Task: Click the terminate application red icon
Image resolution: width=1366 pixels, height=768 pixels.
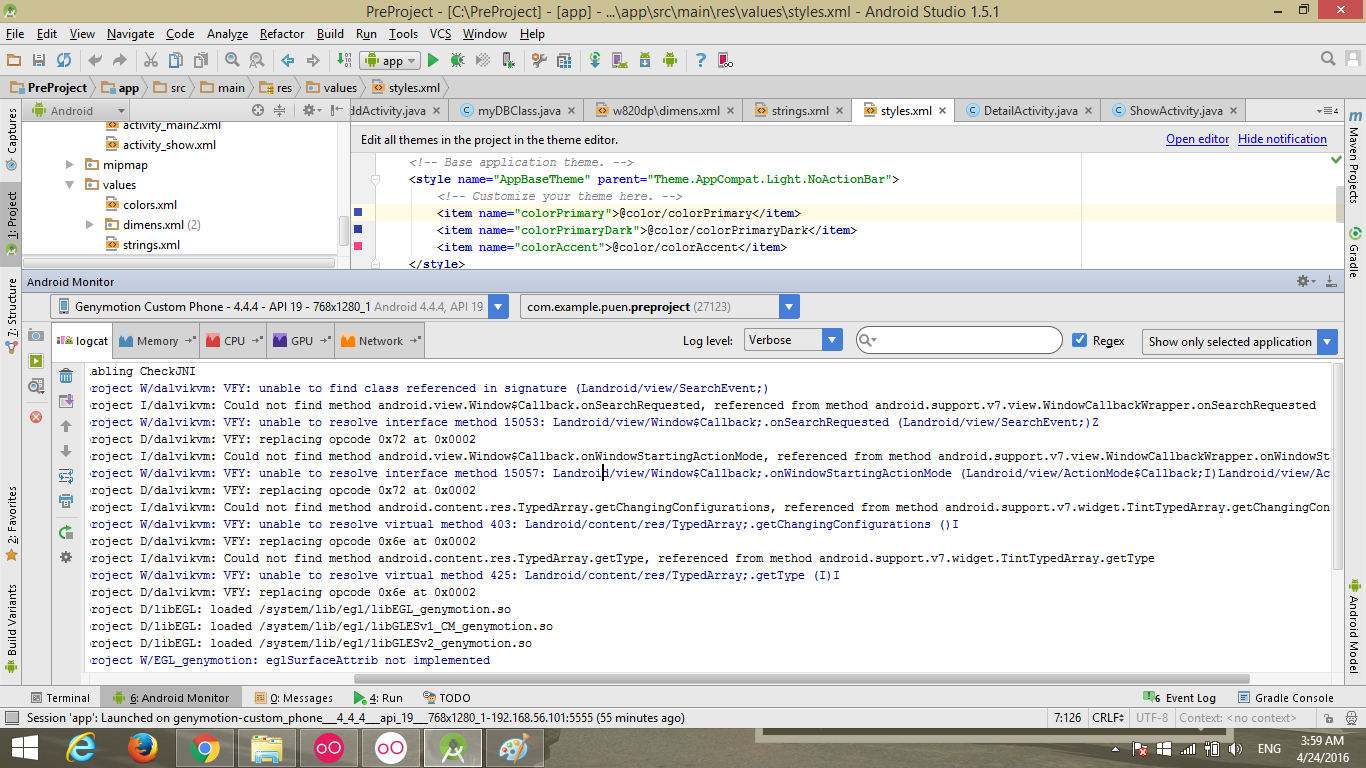Action: [36, 416]
